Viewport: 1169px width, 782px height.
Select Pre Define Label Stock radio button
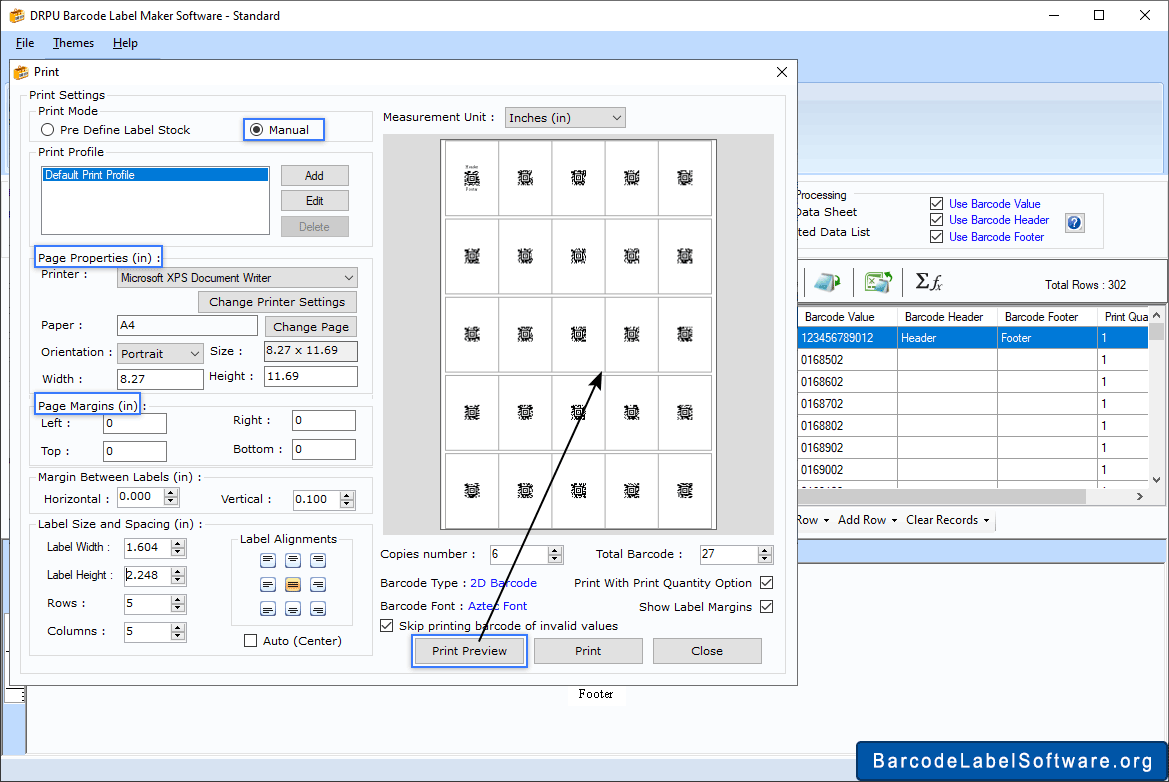click(x=48, y=130)
